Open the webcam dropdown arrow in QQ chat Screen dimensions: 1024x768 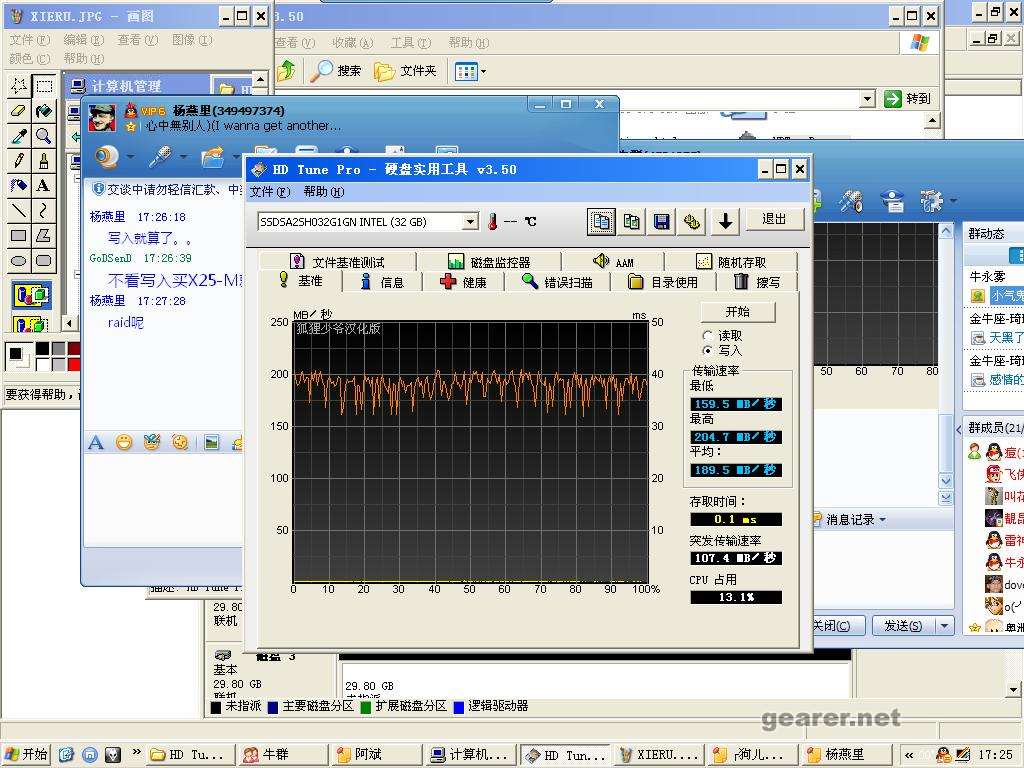[131, 157]
